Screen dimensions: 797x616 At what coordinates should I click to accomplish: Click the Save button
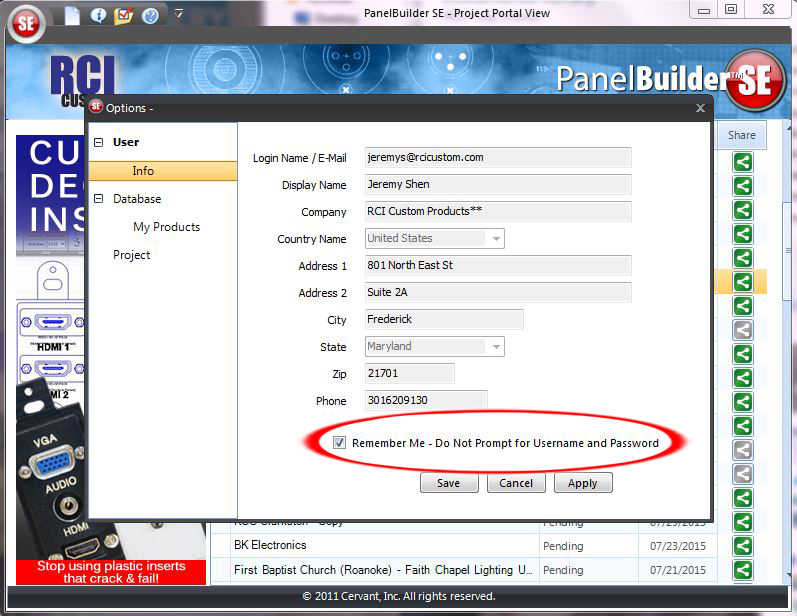[449, 483]
